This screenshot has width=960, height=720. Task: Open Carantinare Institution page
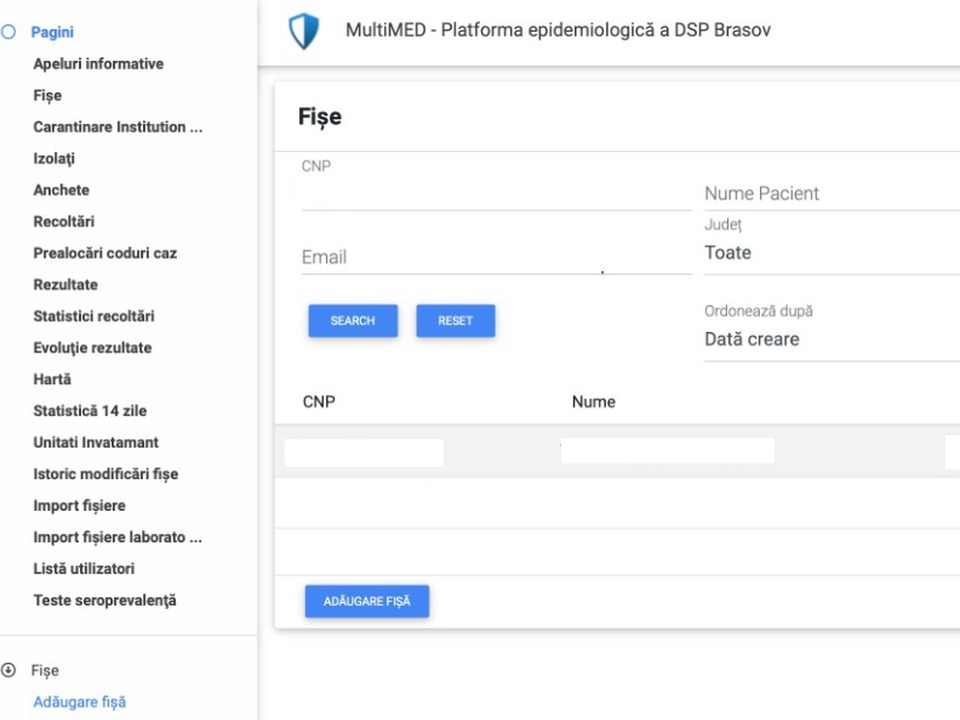coord(118,127)
